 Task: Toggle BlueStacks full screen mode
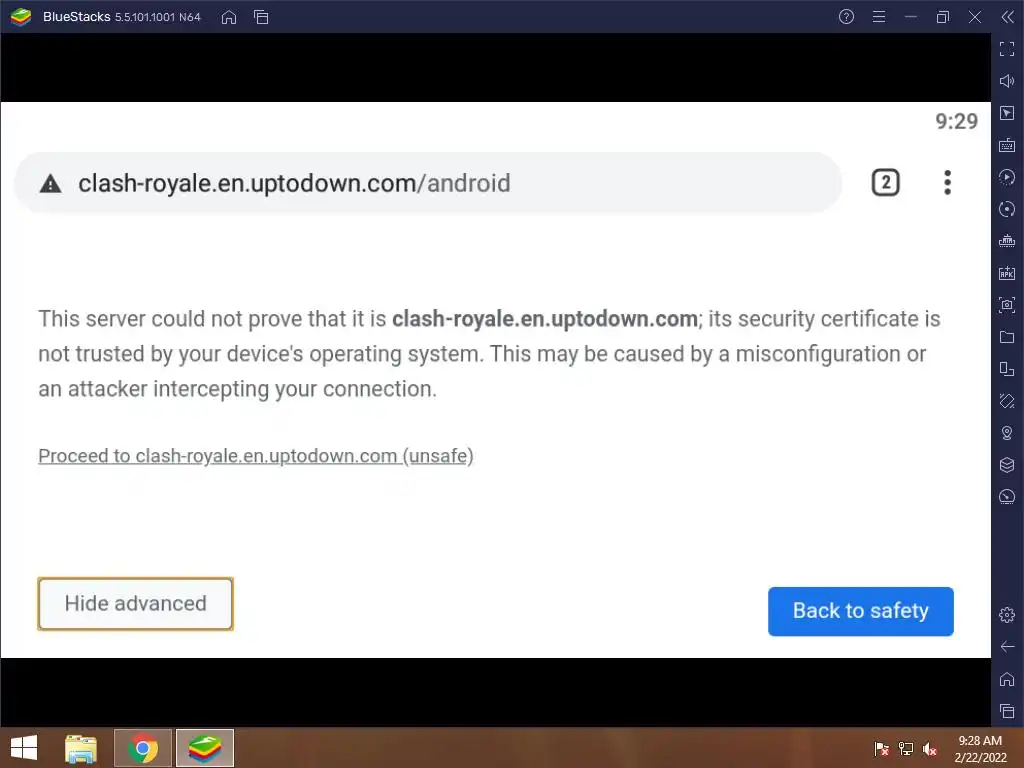[1006, 49]
